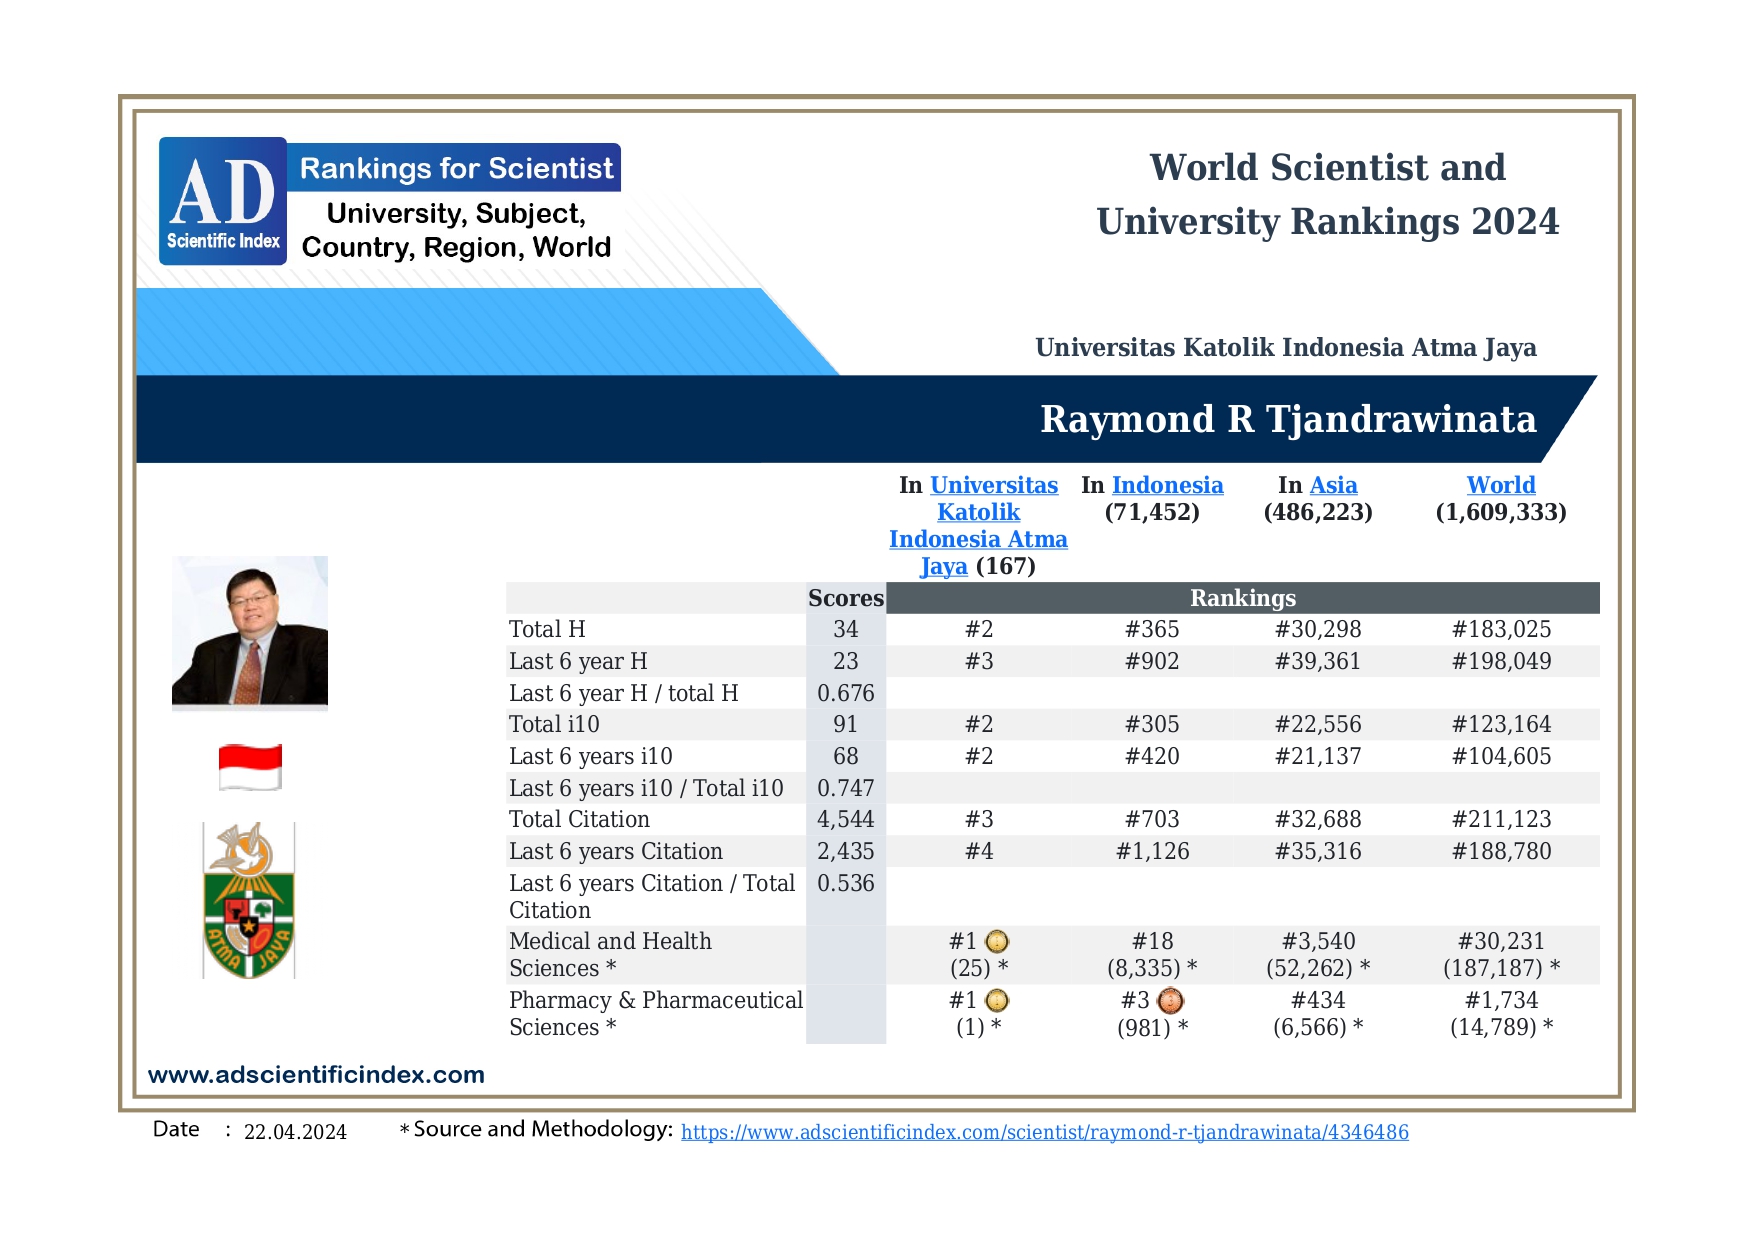The image size is (1754, 1241).
Task: Click the Raymond R Tjandrawinata name banner
Action: [x=1287, y=419]
